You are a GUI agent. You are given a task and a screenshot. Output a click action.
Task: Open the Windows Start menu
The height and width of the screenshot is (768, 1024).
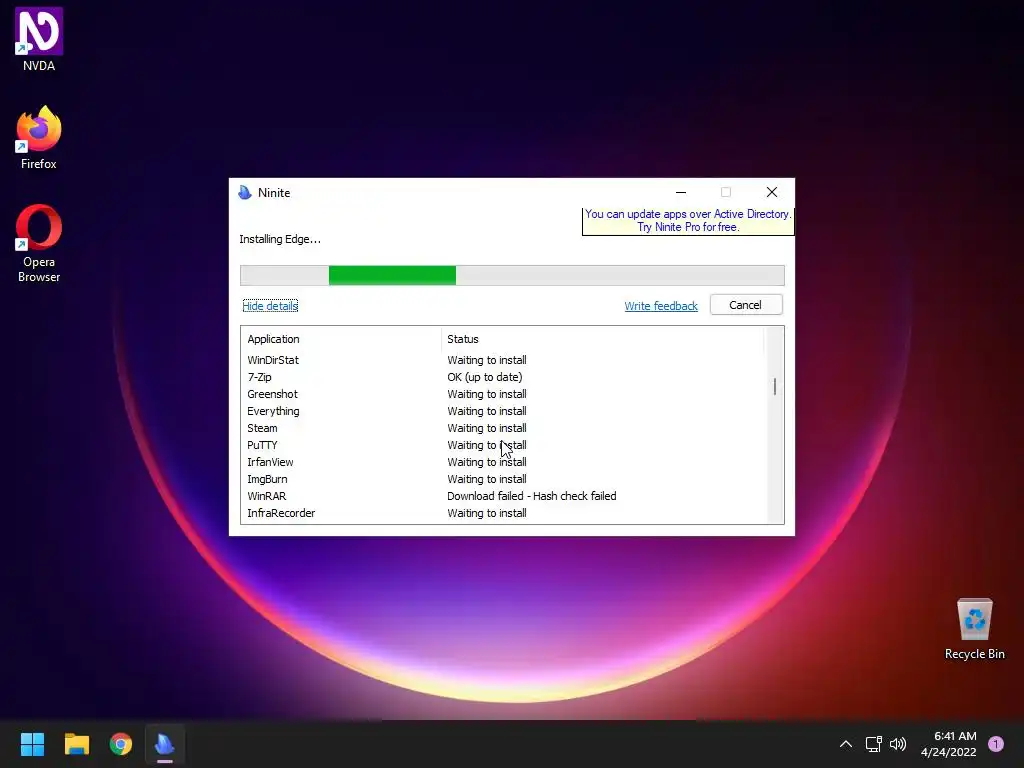(32, 744)
